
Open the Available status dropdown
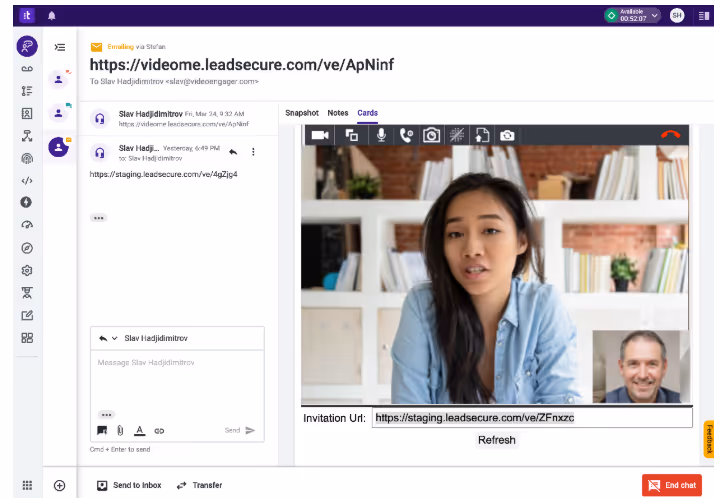(632, 15)
